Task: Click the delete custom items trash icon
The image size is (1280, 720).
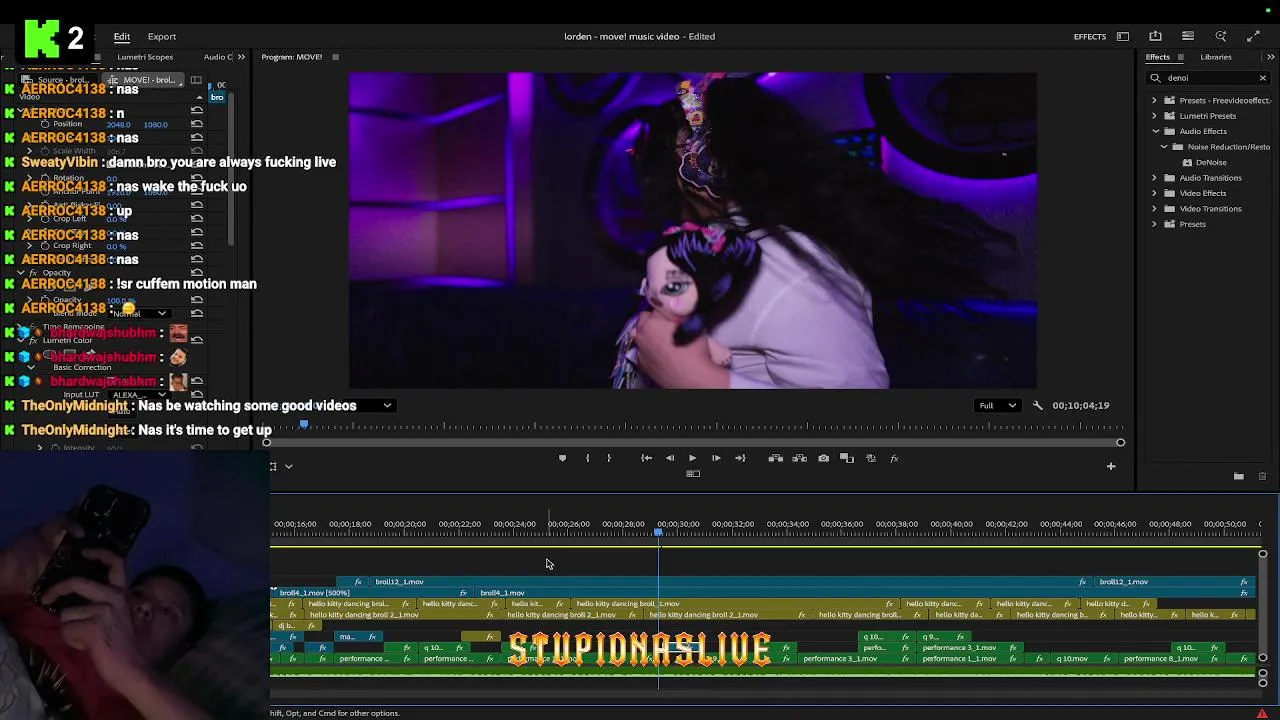Action: pyautogui.click(x=1262, y=476)
